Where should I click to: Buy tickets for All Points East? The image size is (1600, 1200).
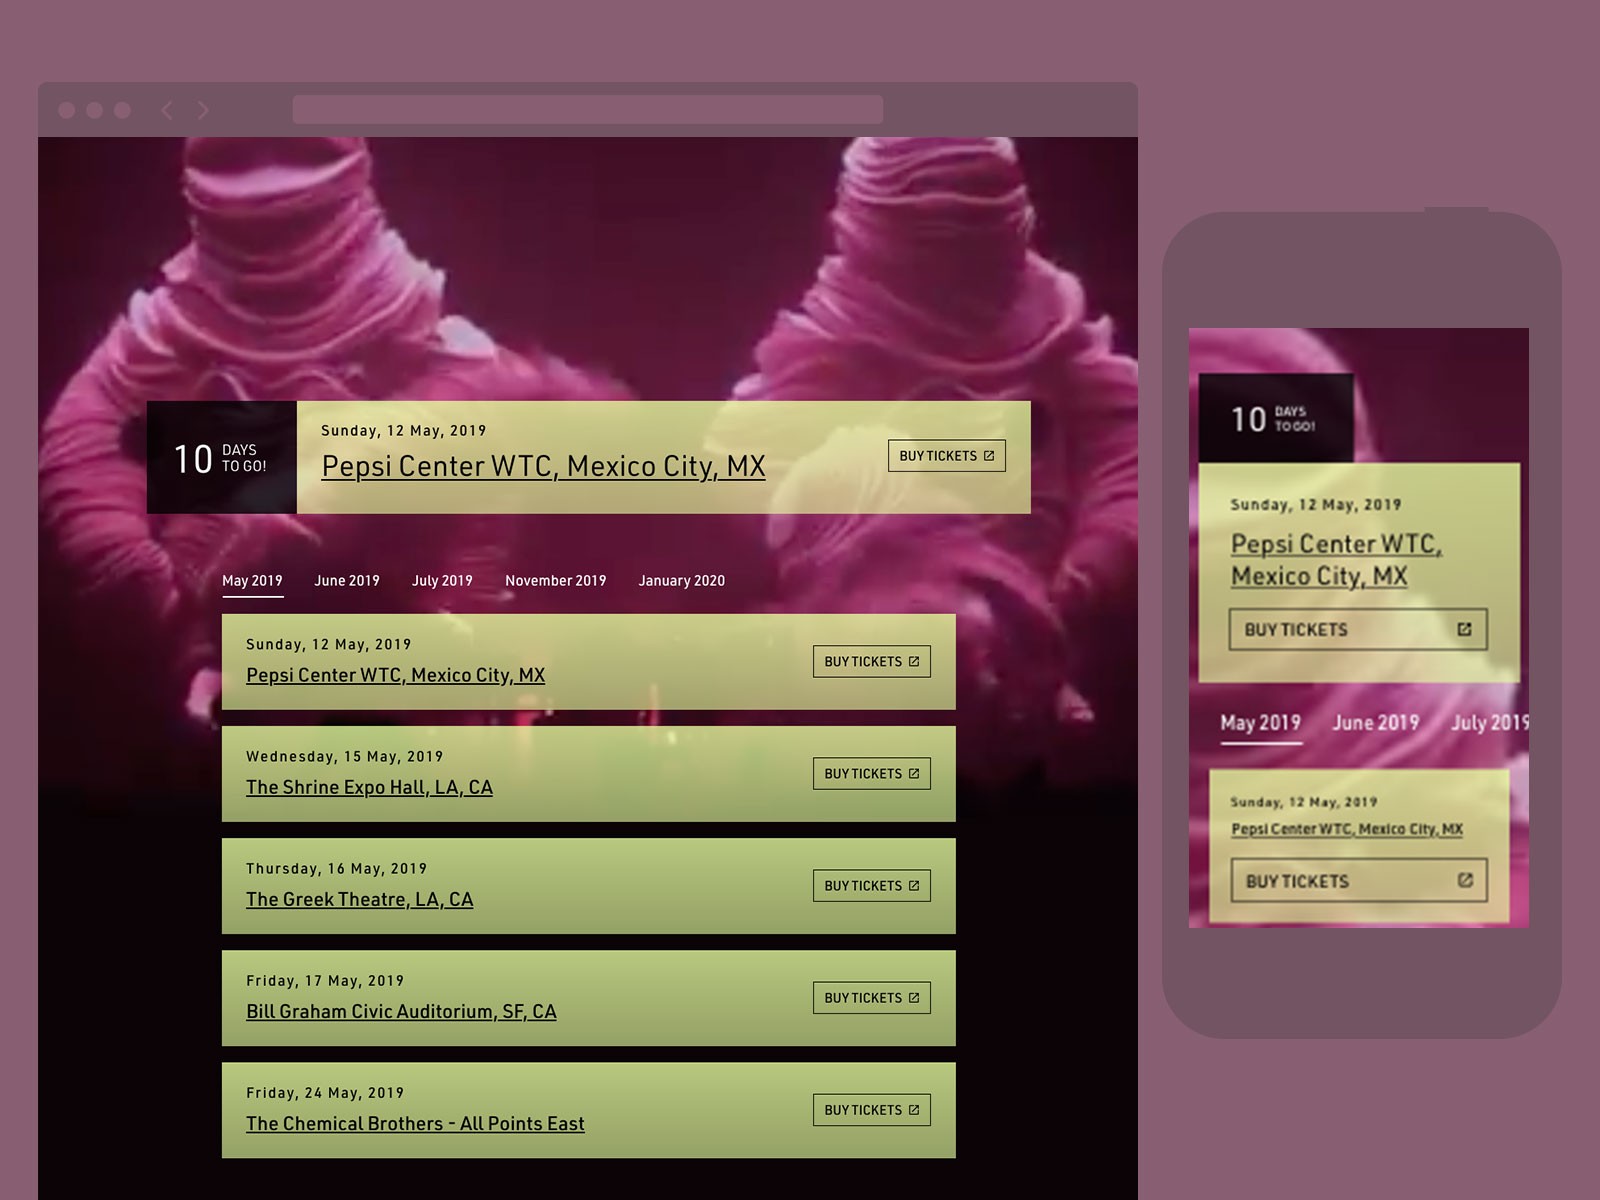tap(871, 1110)
